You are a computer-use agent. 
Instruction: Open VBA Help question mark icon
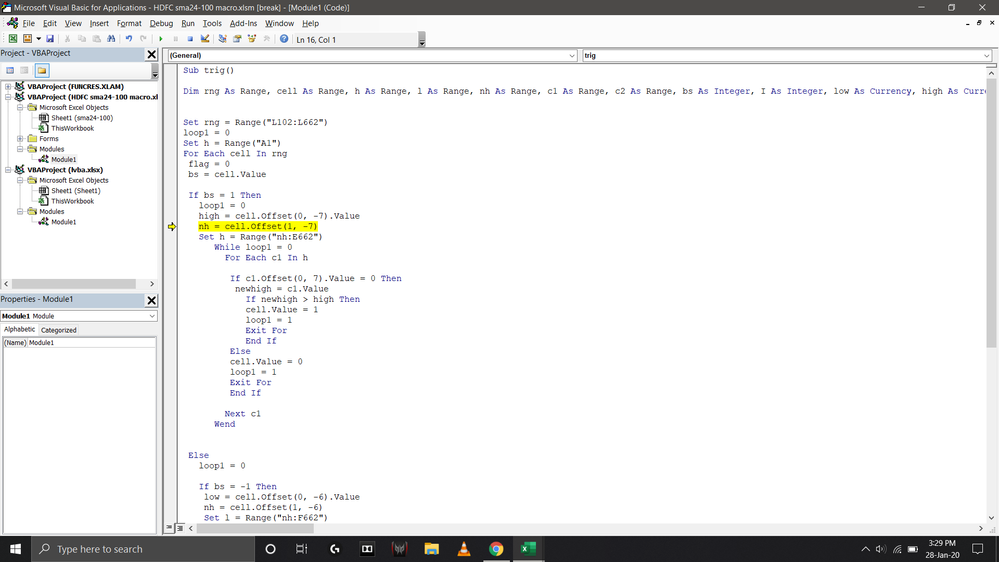pos(284,39)
